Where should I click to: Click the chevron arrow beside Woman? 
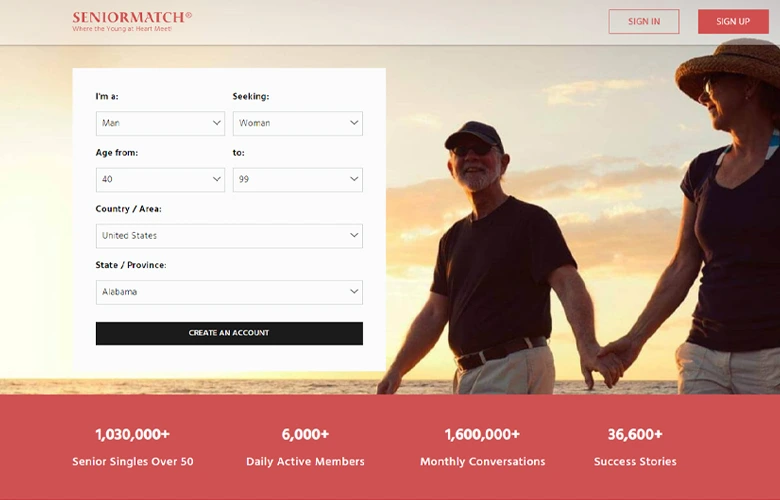point(354,123)
